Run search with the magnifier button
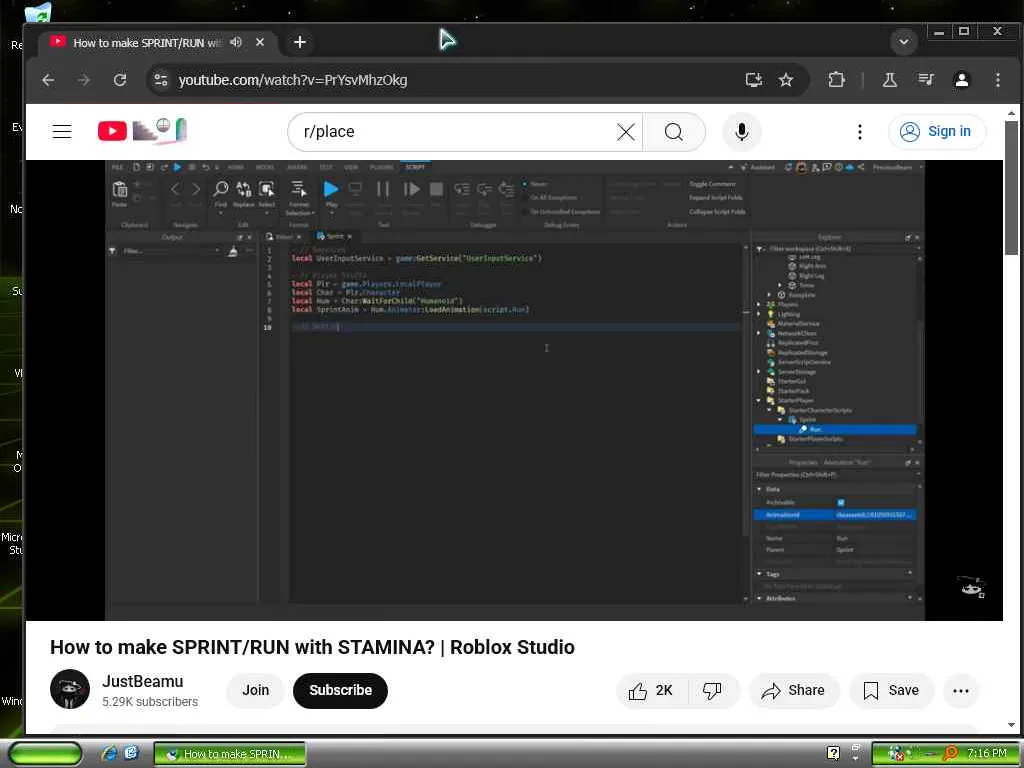This screenshot has width=1024, height=768. [674, 132]
